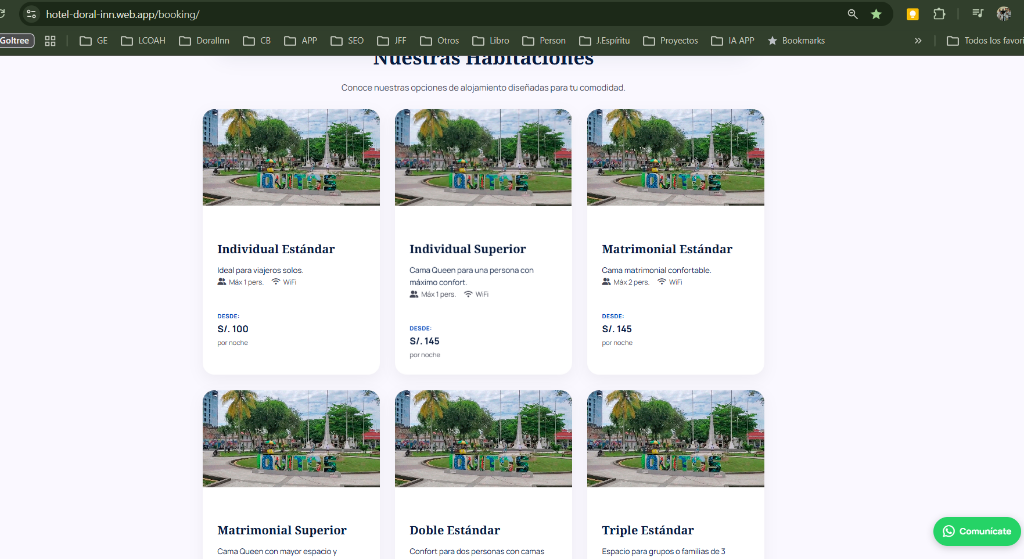The width and height of the screenshot is (1024, 559).
Task: Open the CB bookmarks folder
Action: 257,40
